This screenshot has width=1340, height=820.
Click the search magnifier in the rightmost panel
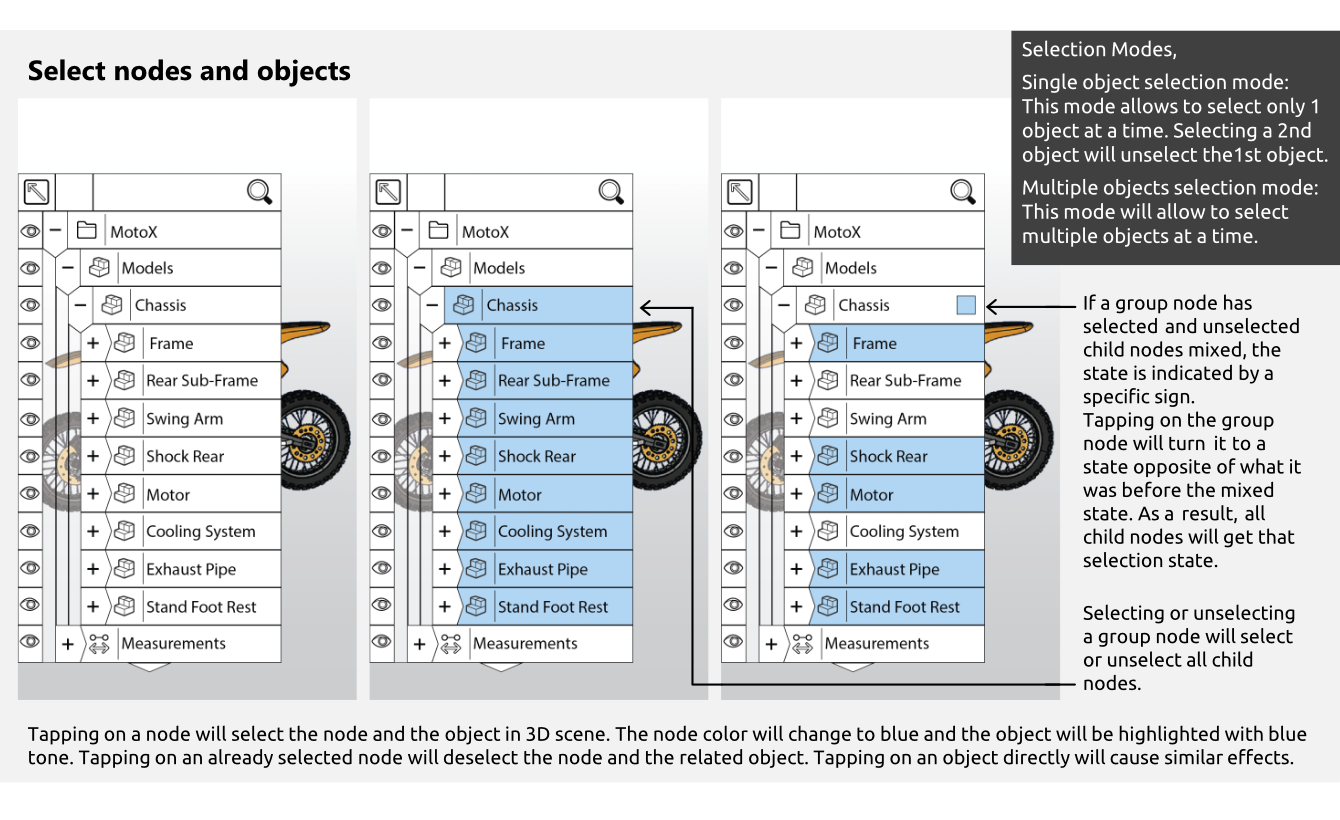962,192
